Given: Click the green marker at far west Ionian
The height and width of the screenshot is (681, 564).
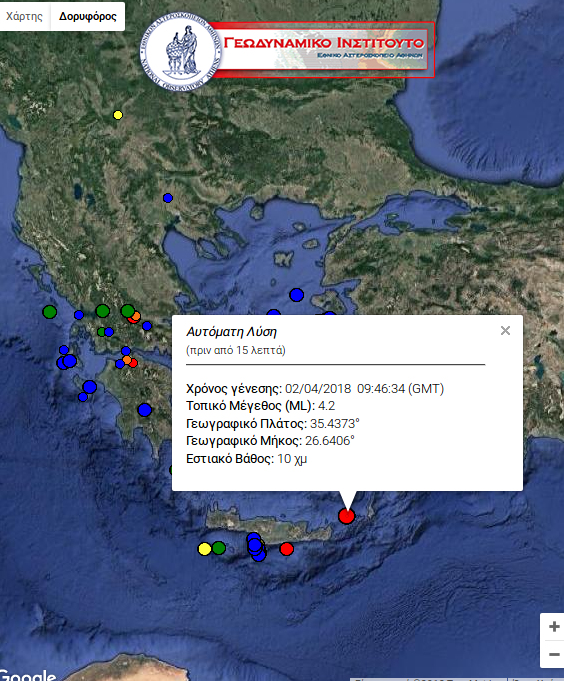Looking at the screenshot, I should tap(49, 311).
